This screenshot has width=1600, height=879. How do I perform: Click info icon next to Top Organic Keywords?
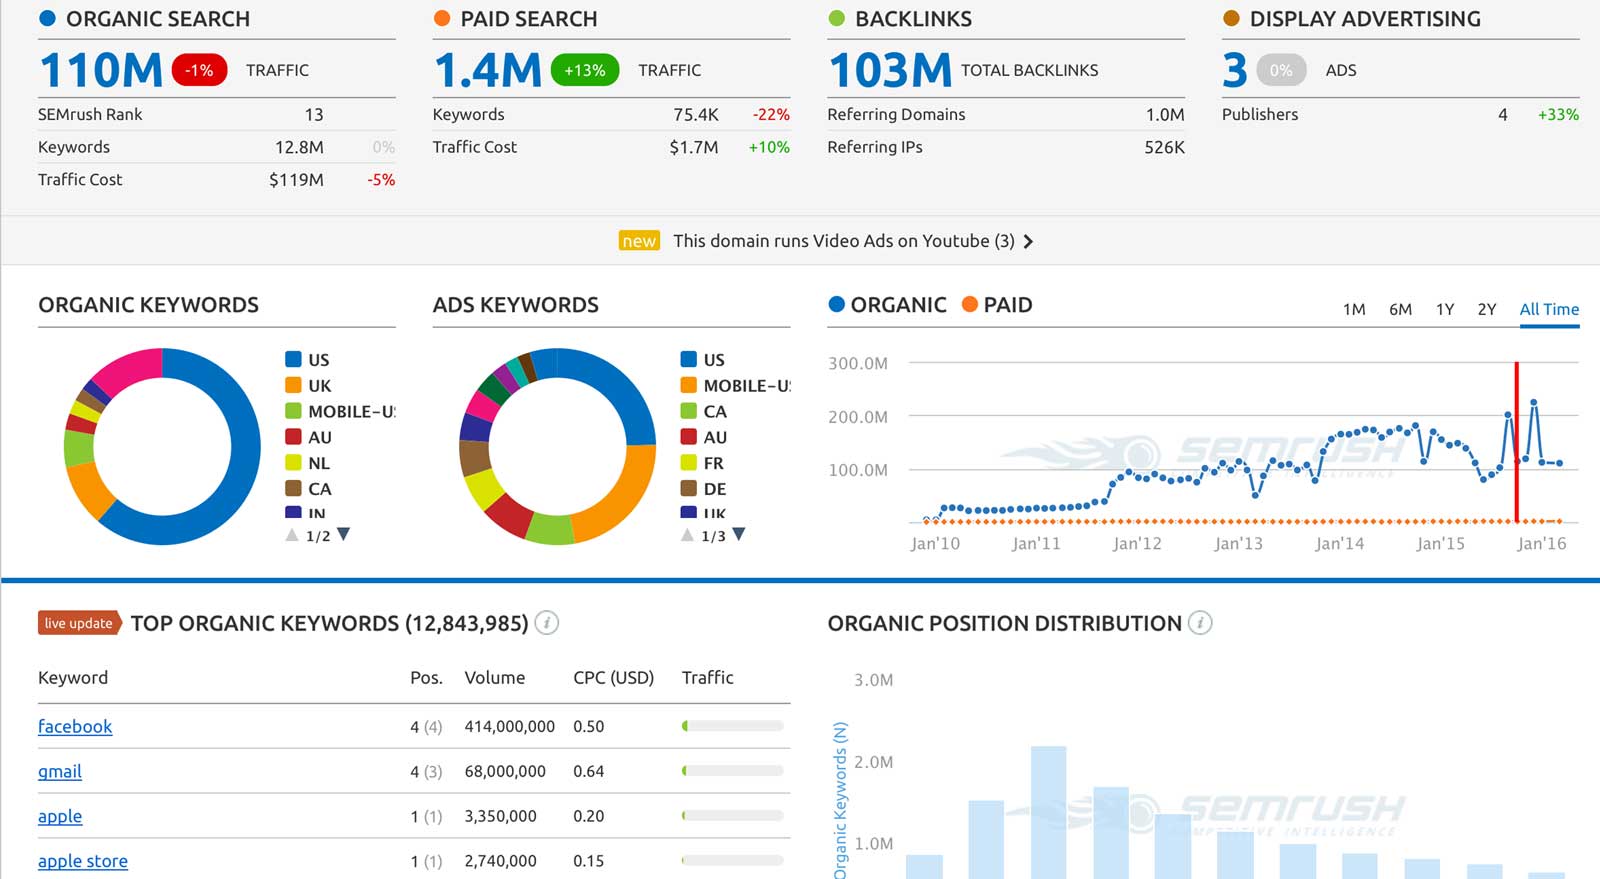coord(546,623)
